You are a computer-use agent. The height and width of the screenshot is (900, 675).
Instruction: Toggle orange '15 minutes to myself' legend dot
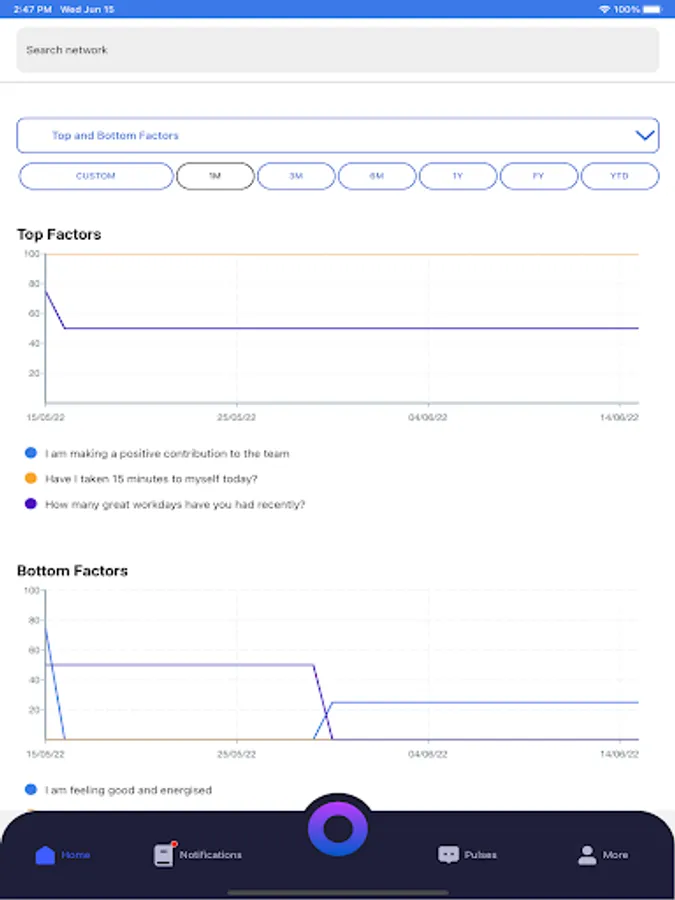[x=31, y=478]
